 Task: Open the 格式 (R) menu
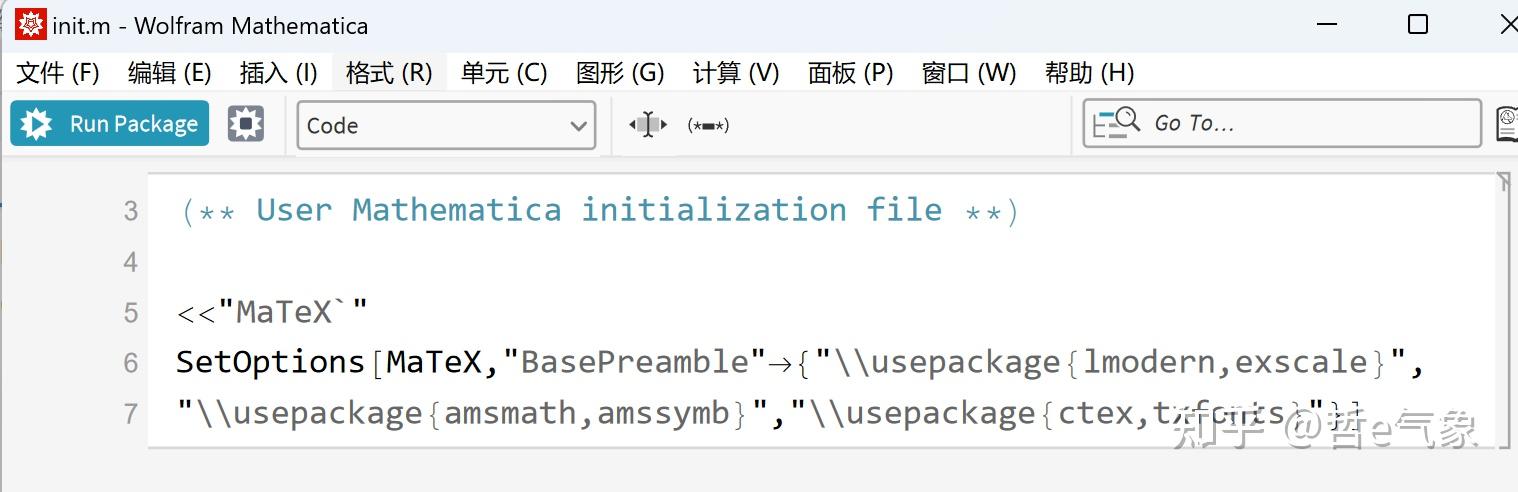click(x=389, y=73)
